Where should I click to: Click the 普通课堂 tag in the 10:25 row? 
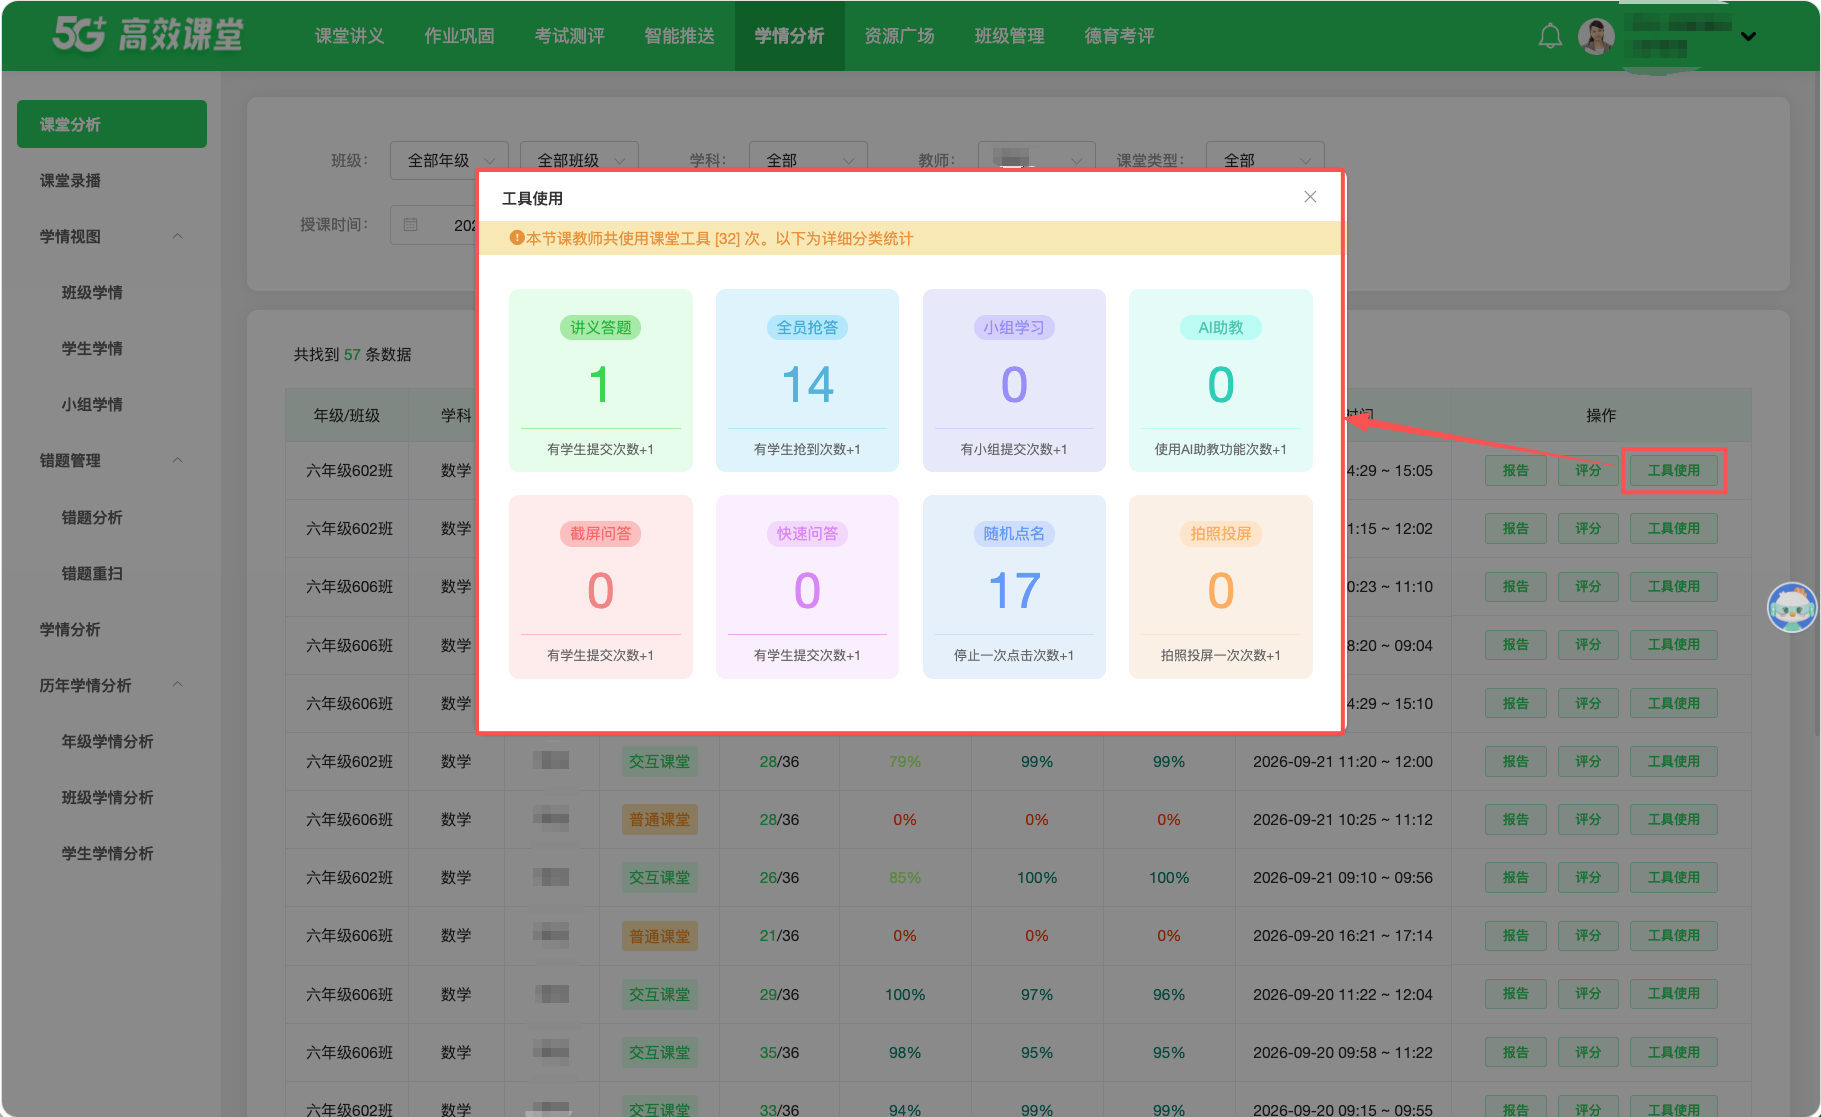[x=659, y=820]
